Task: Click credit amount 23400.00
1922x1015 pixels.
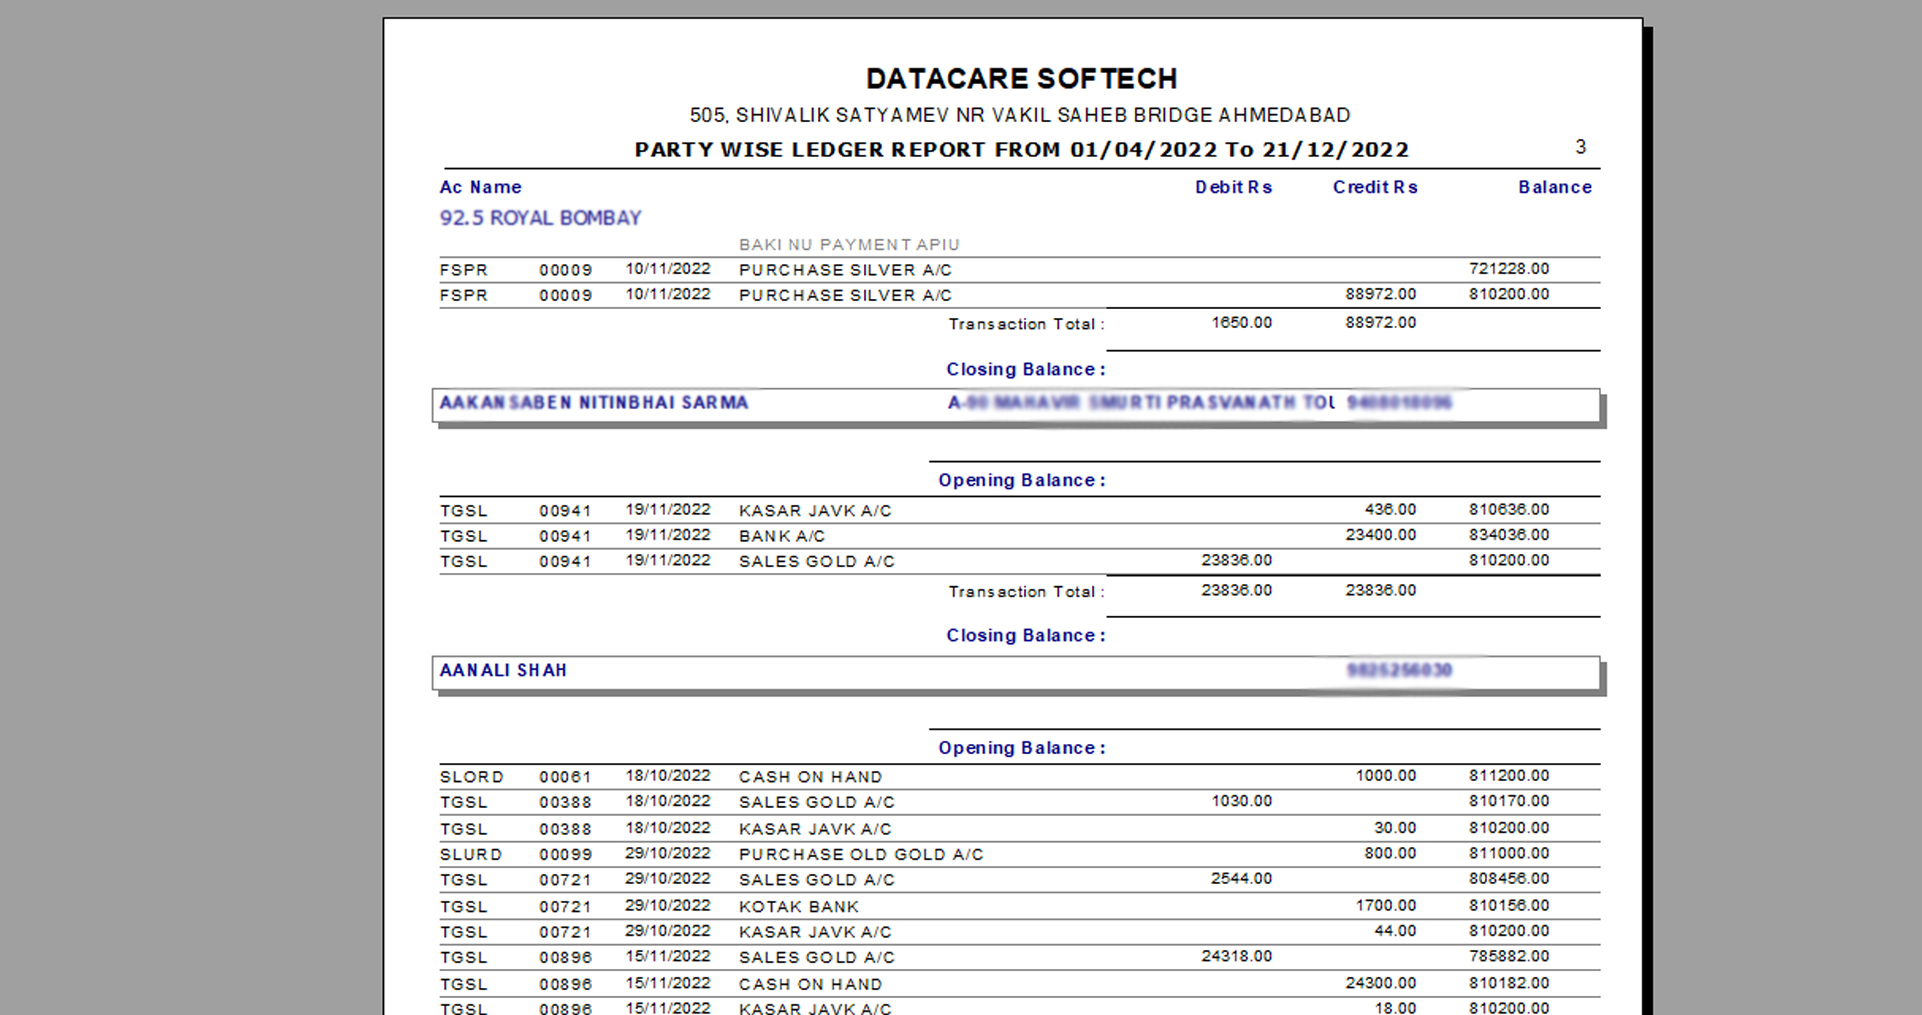Action: click(1380, 535)
